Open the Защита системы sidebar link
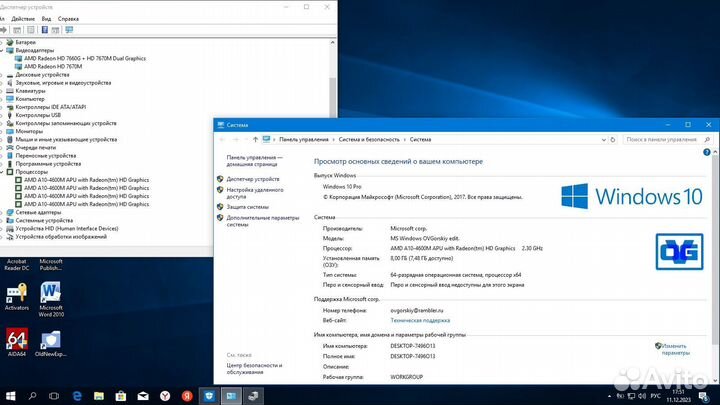 (248, 207)
